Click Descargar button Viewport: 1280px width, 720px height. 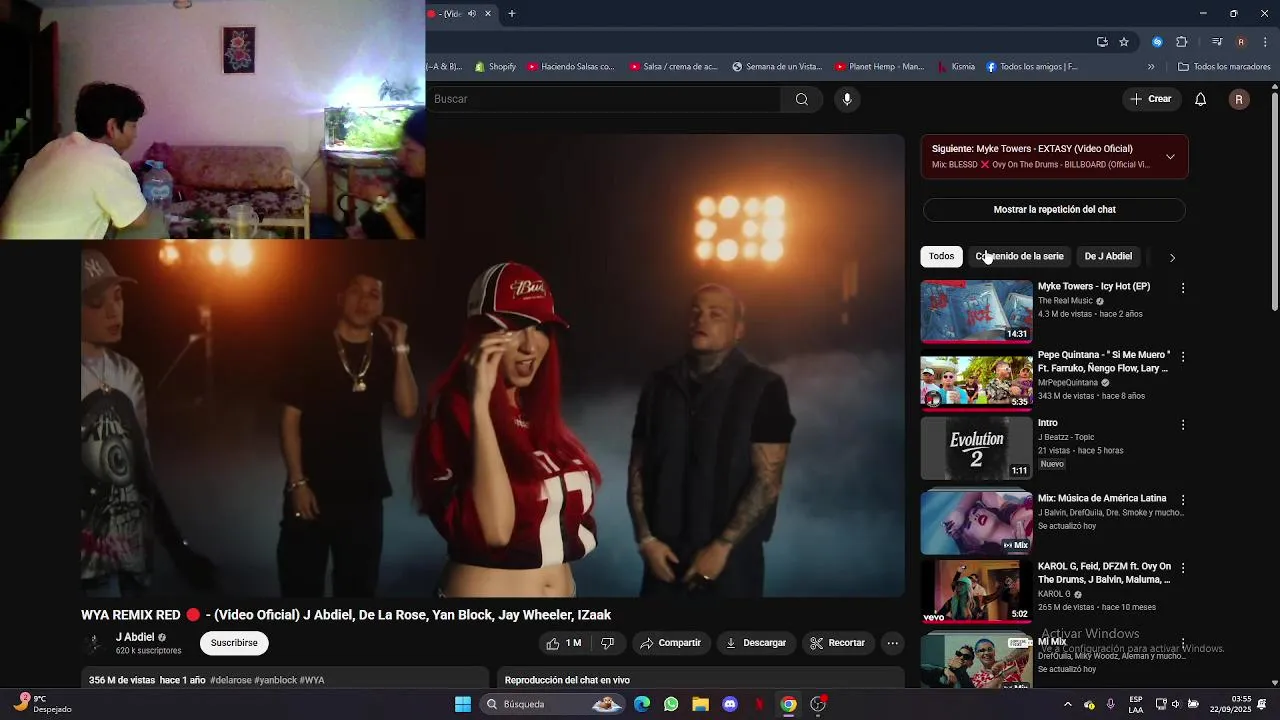click(x=755, y=643)
